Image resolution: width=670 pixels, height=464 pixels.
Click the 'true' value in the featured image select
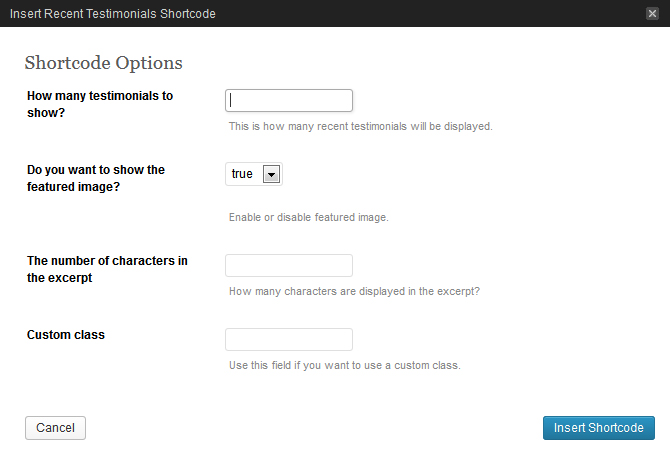(x=242, y=175)
